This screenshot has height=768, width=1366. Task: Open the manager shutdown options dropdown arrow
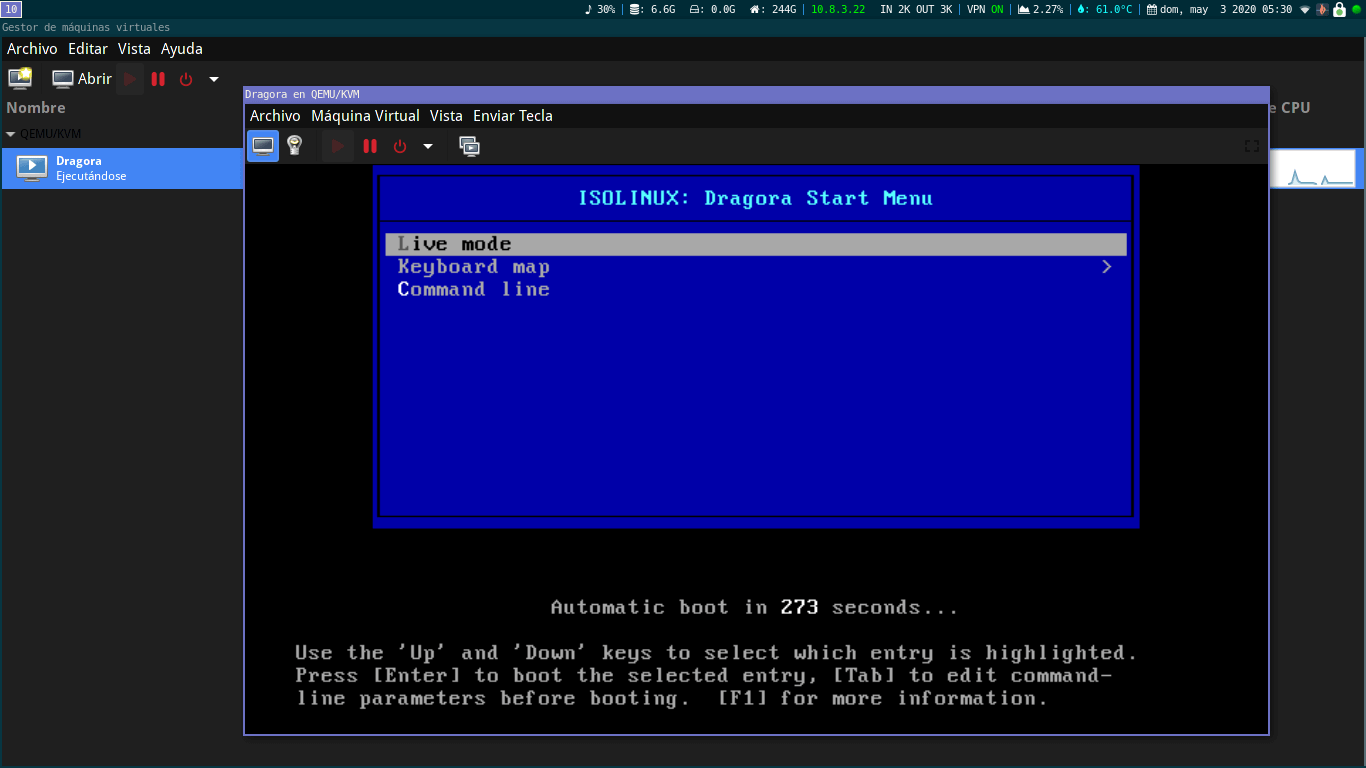click(x=213, y=78)
